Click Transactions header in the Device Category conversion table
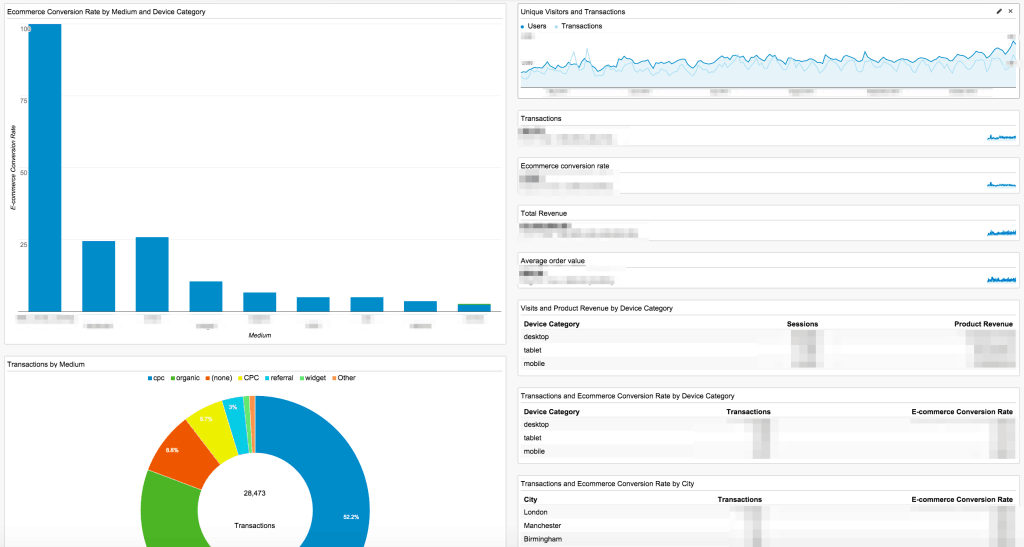Image resolution: width=1024 pixels, height=547 pixels. pyautogui.click(x=748, y=412)
